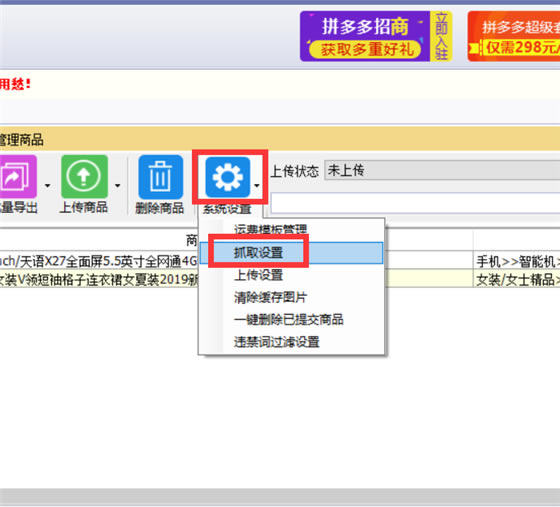Click the empty search field below upload status
This screenshot has height=507, width=560.
(415, 203)
